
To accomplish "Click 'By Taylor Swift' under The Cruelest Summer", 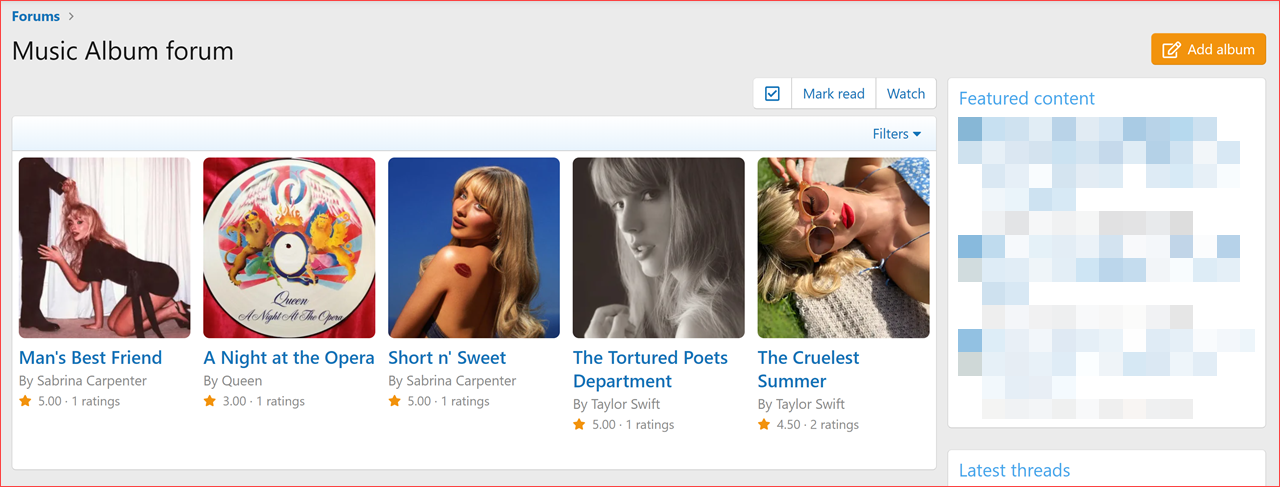I will tap(802, 404).
